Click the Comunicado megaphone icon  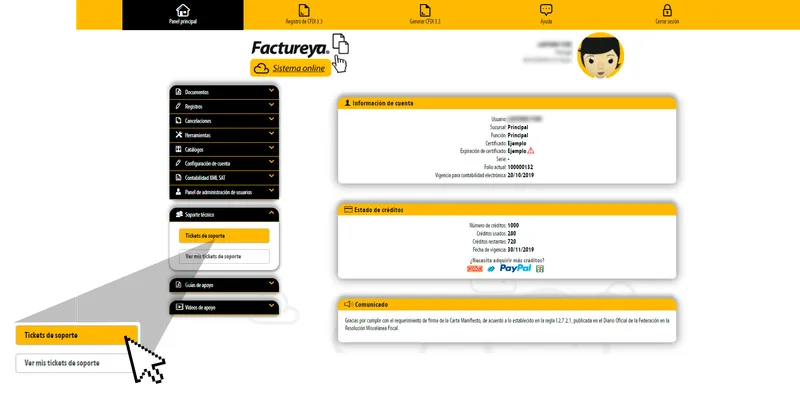pos(348,304)
